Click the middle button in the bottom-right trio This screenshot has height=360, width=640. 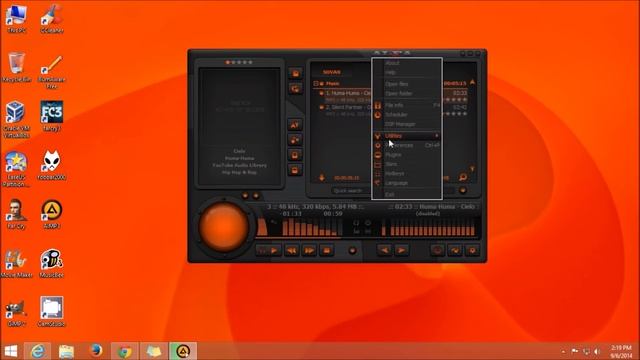(455, 250)
